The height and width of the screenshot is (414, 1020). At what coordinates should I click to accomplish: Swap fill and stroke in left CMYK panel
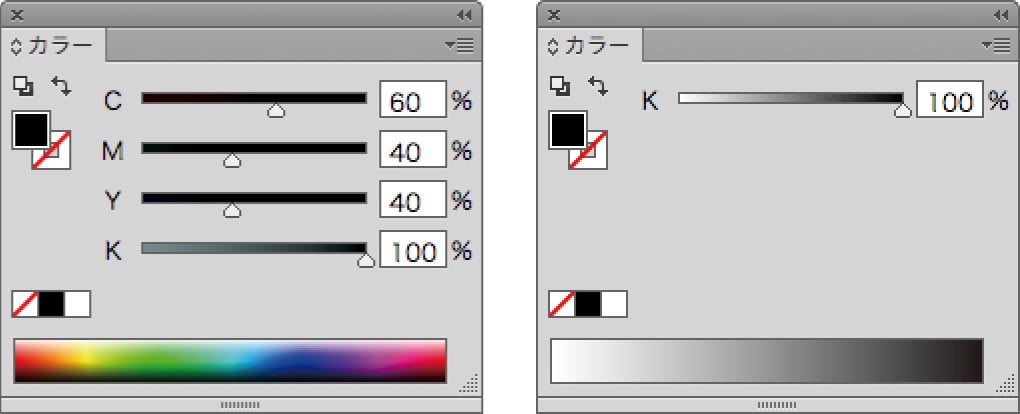click(62, 87)
